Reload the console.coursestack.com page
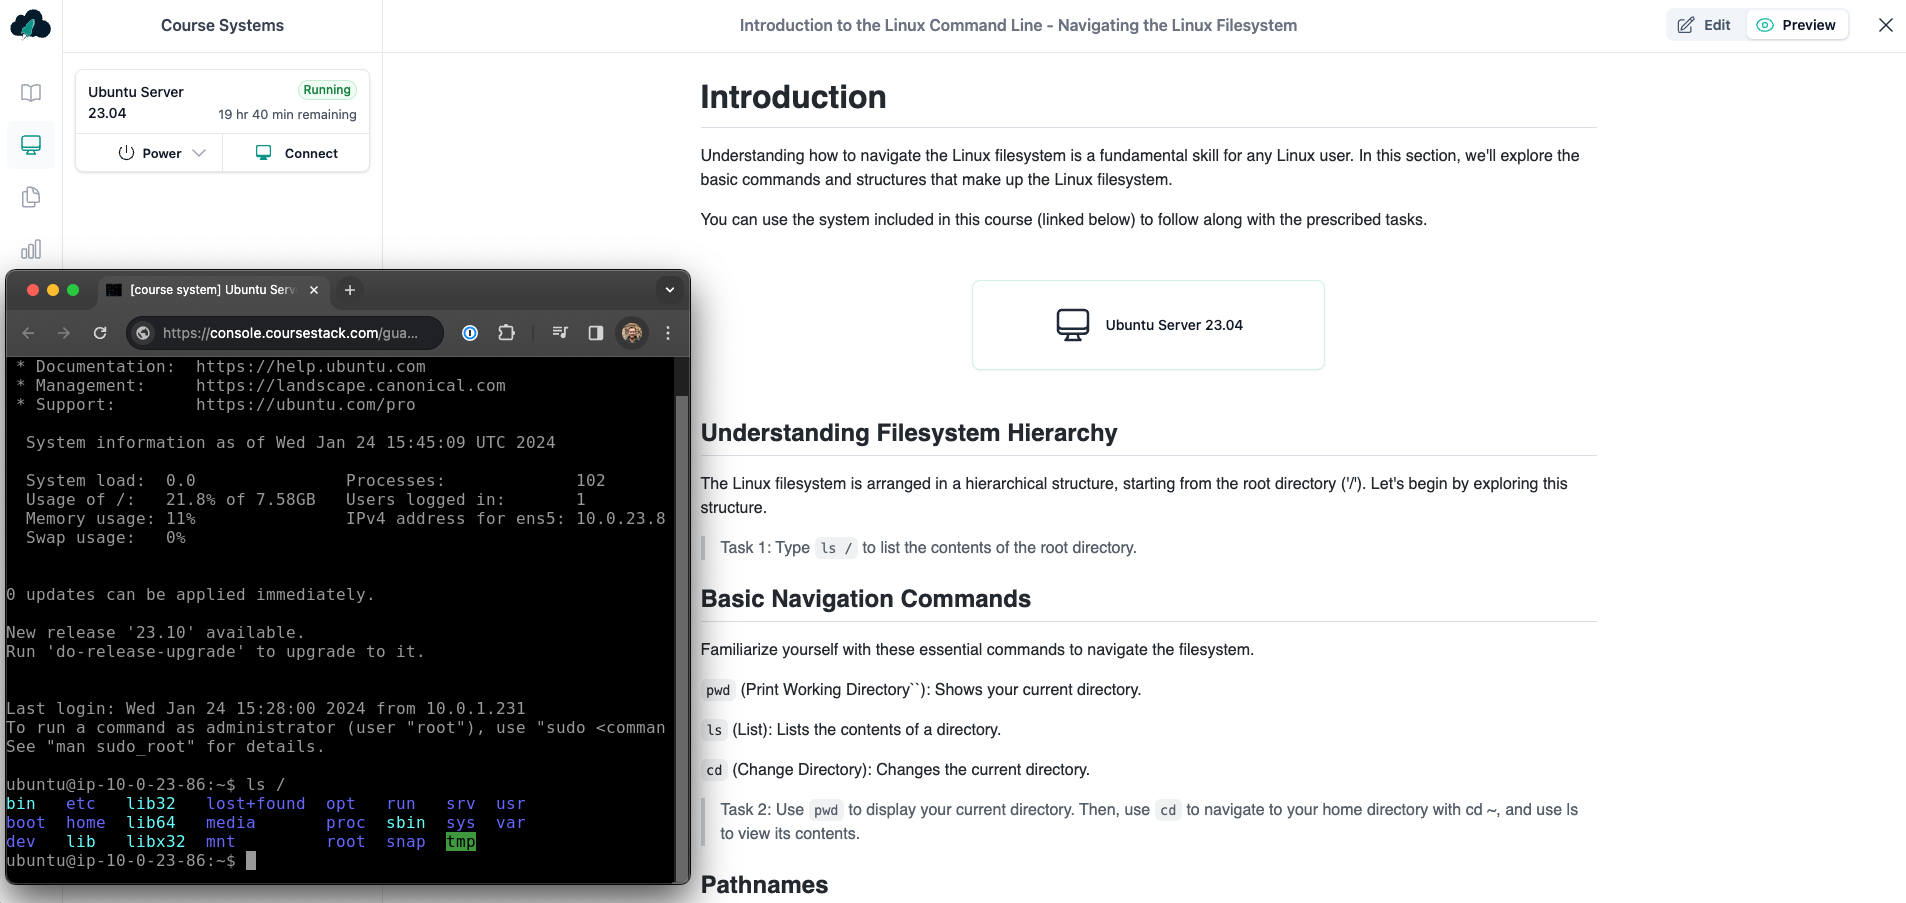The image size is (1906, 903). pyautogui.click(x=99, y=333)
